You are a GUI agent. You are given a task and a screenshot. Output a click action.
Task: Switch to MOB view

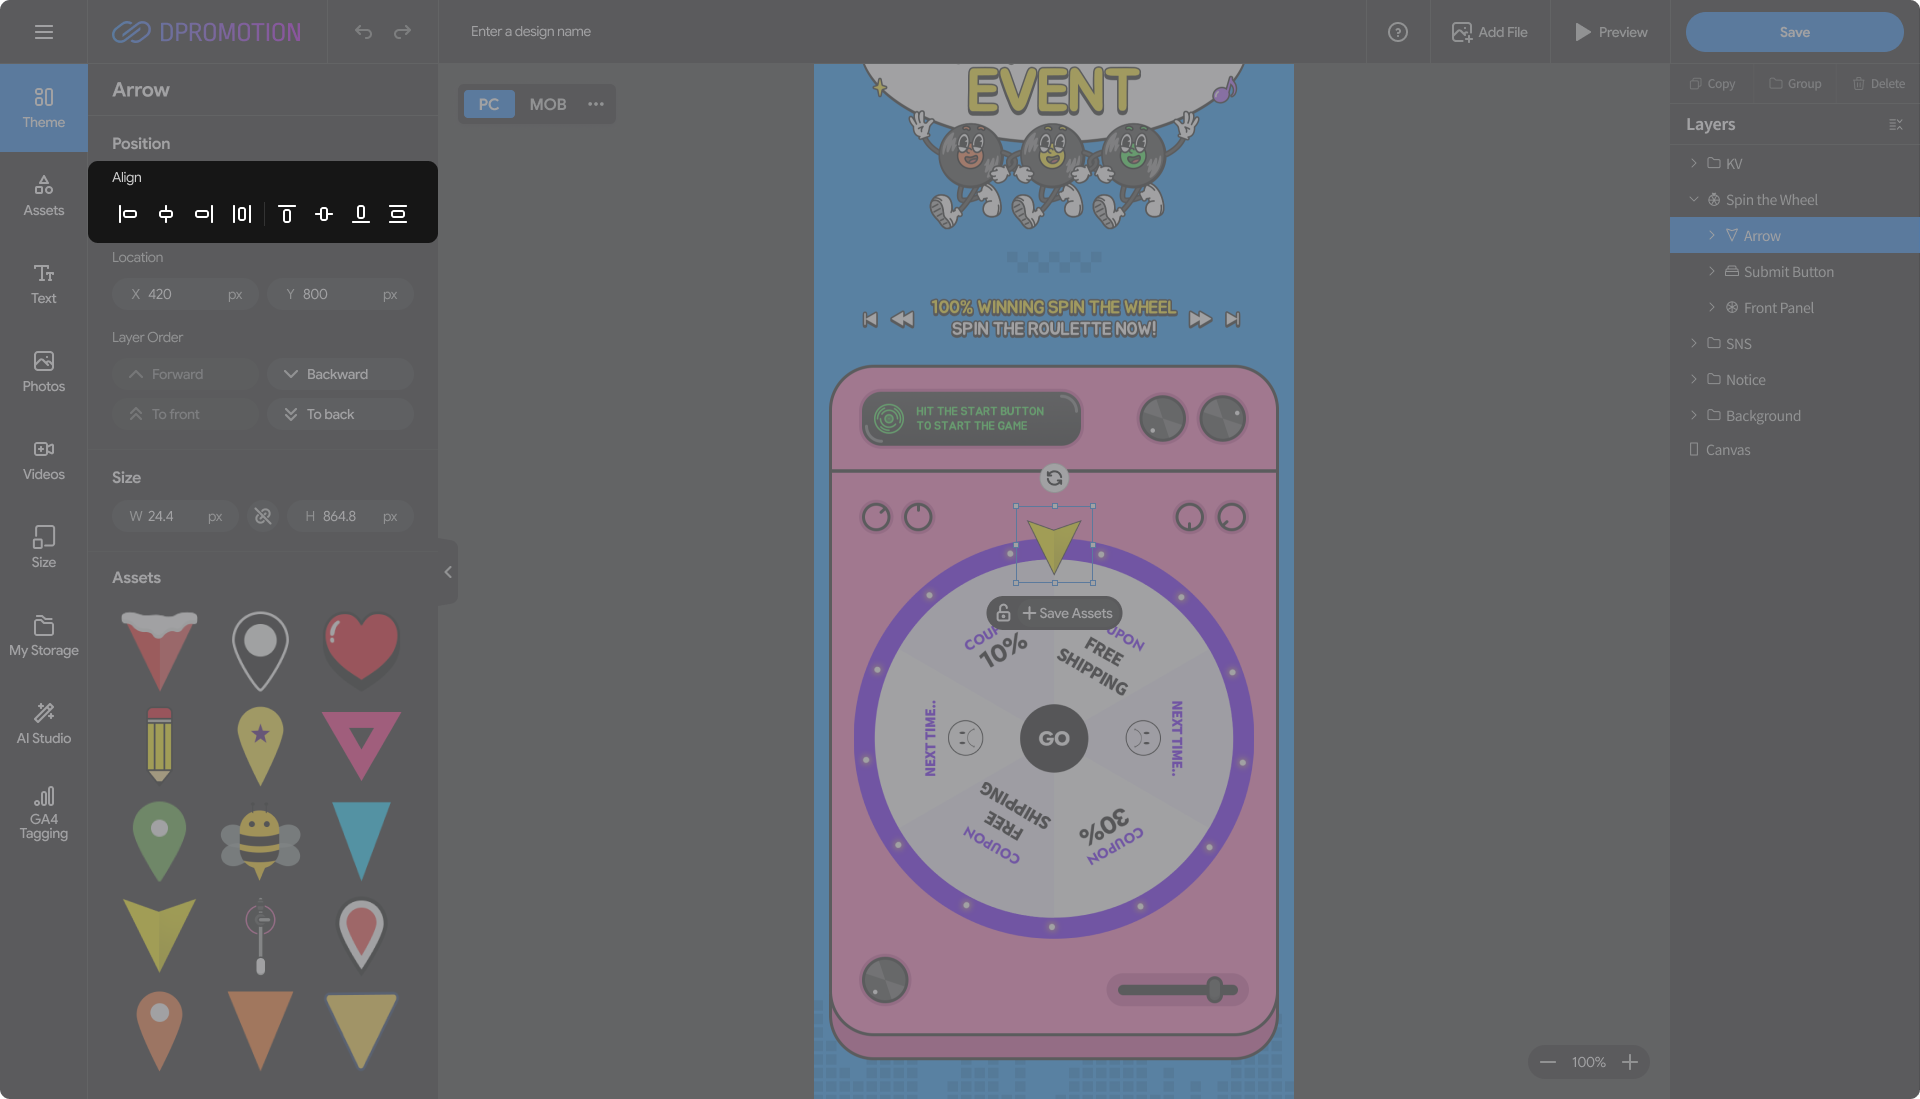pos(547,104)
